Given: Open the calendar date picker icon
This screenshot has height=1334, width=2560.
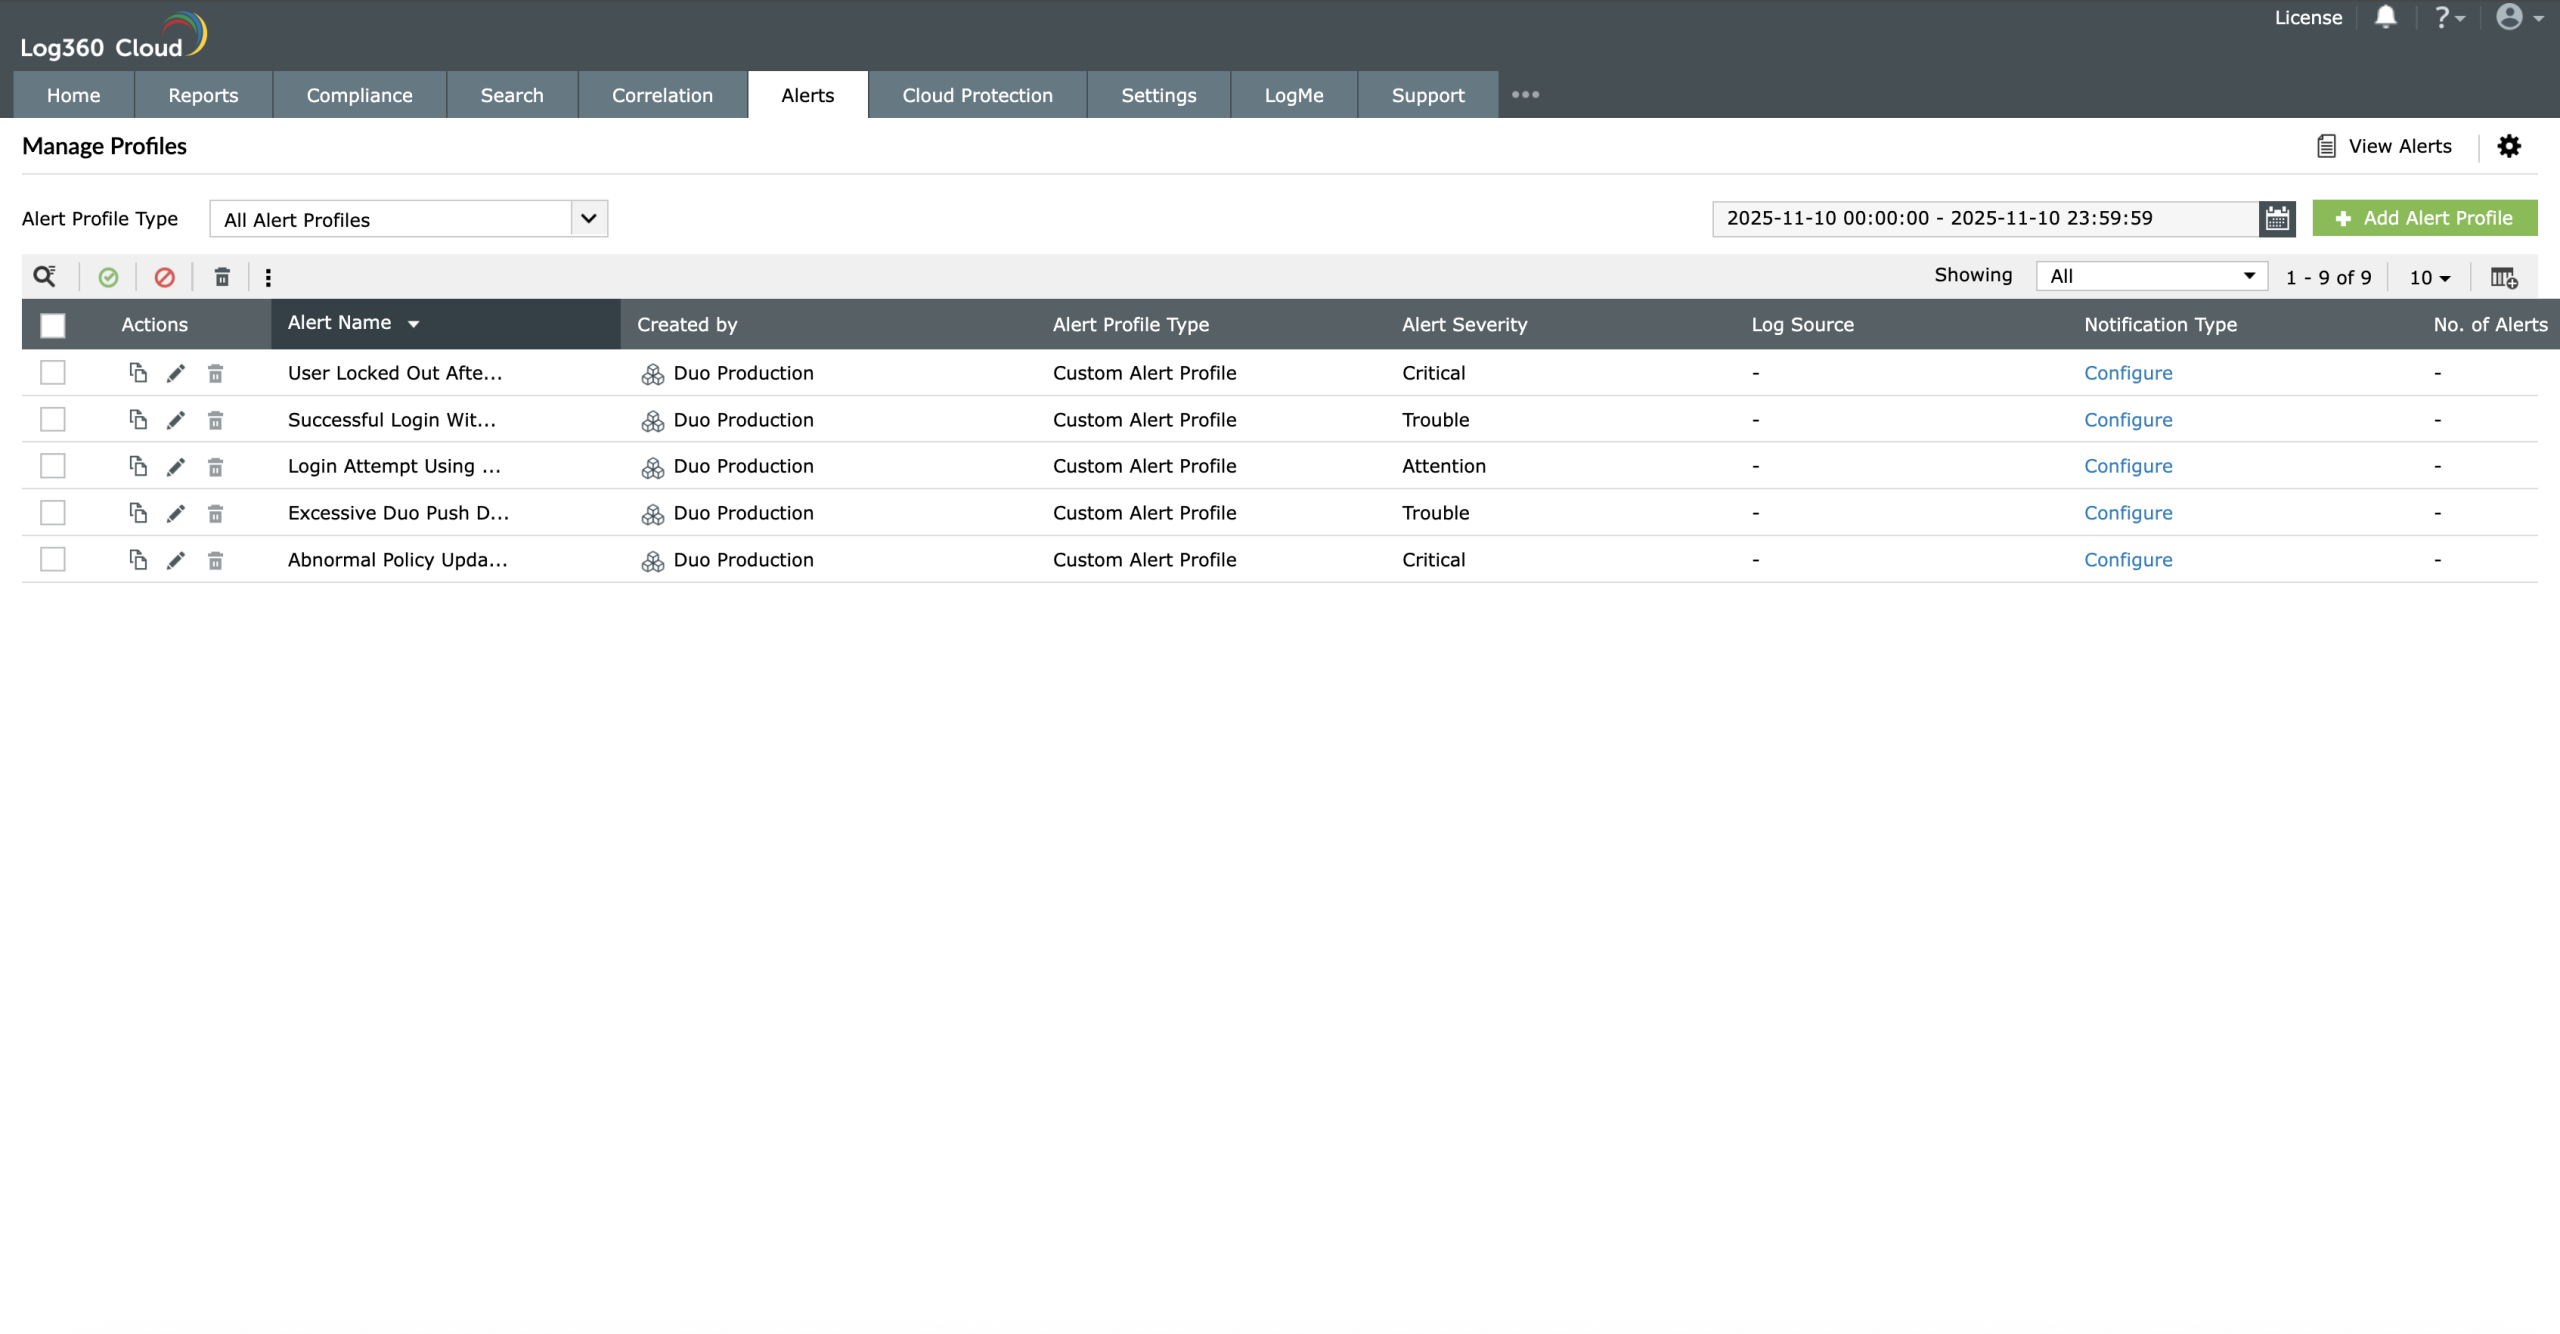Looking at the screenshot, I should pos(2277,218).
